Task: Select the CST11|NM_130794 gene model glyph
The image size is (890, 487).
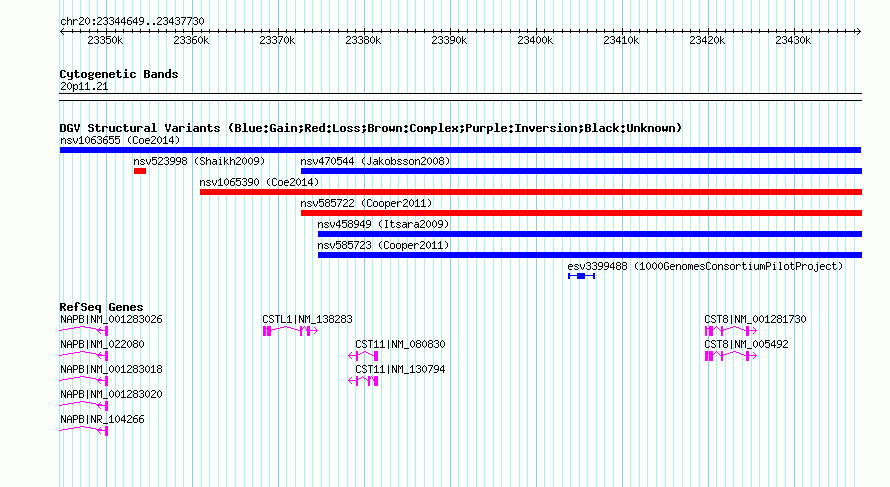Action: coord(363,380)
